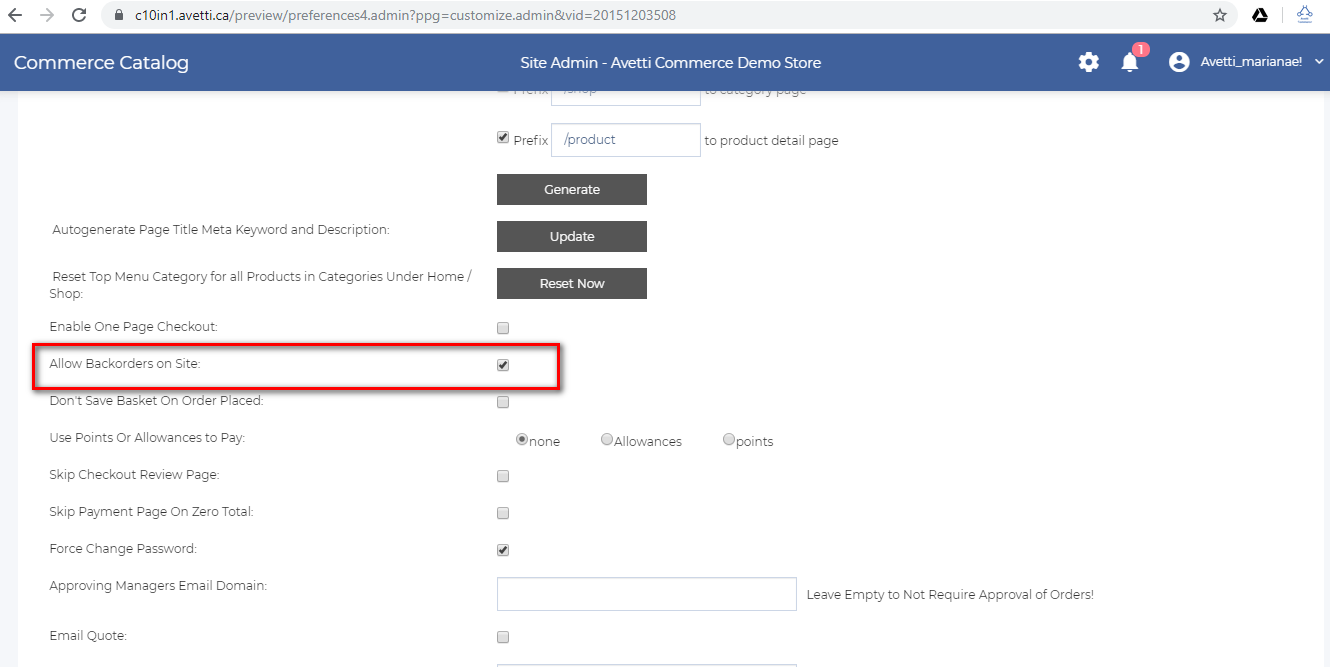Enable the Email Quote checkbox
The image size is (1330, 667).
click(x=503, y=637)
